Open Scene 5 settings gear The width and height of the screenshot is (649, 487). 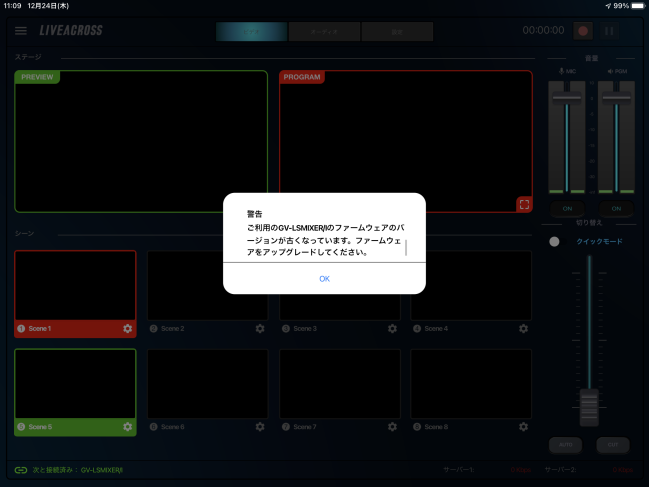pos(127,426)
